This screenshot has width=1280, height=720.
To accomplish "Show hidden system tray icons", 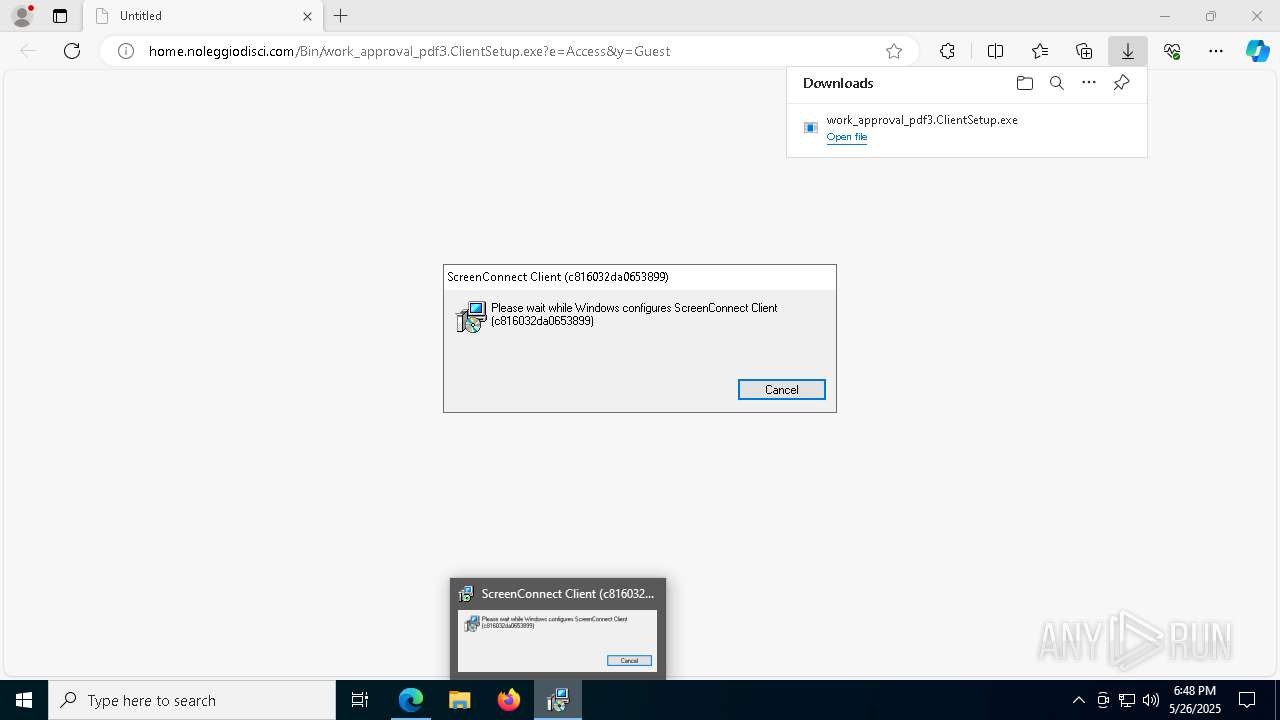I will (1078, 700).
